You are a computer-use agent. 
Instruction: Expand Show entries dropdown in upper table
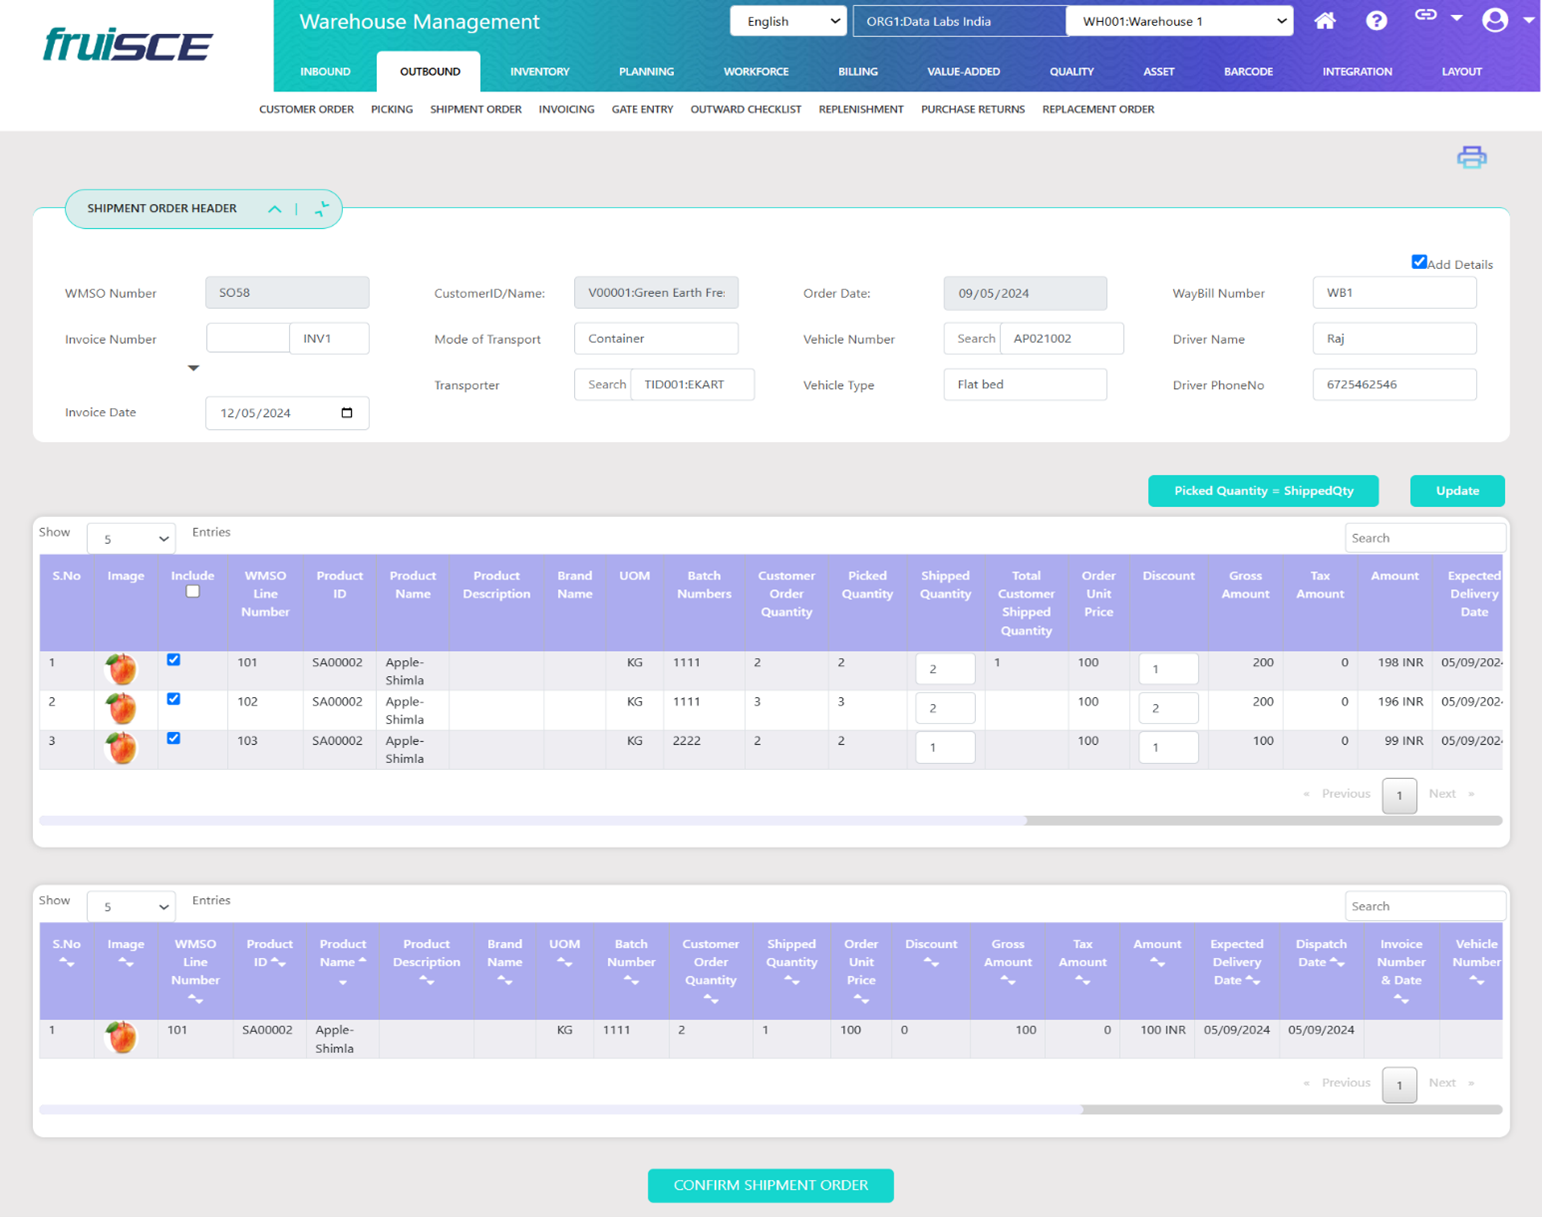[131, 539]
